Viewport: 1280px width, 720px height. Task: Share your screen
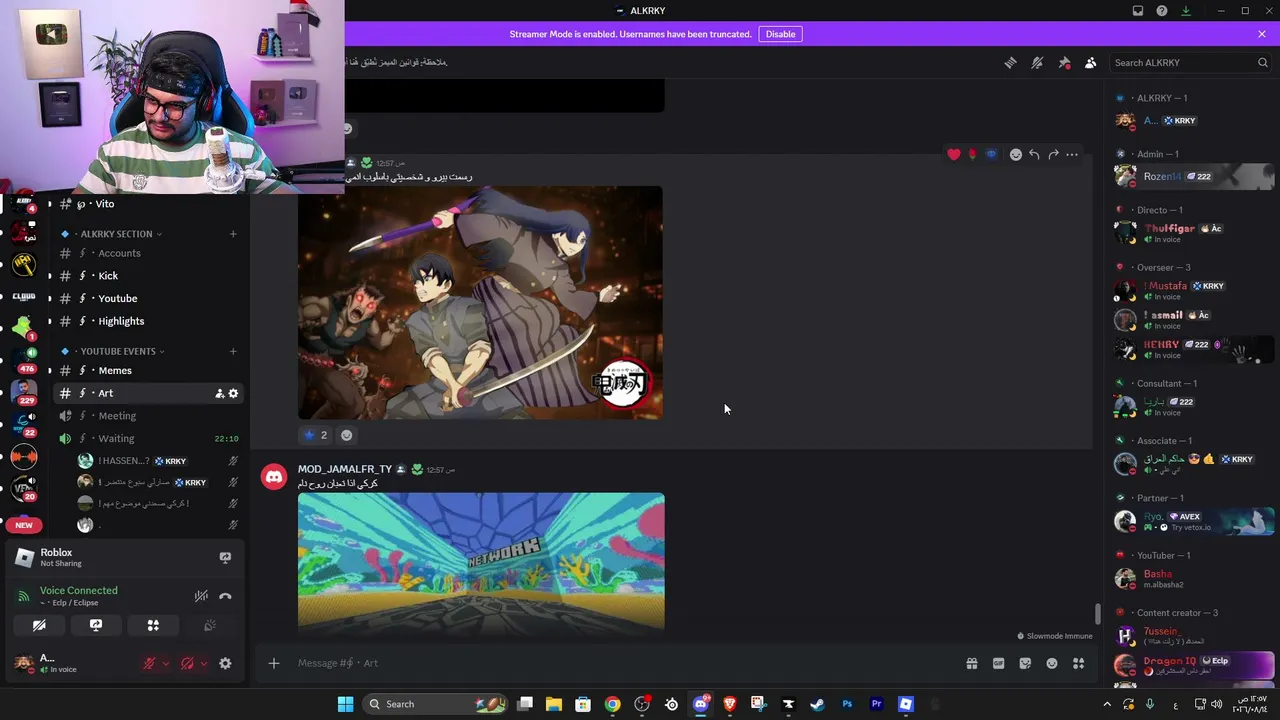click(96, 625)
